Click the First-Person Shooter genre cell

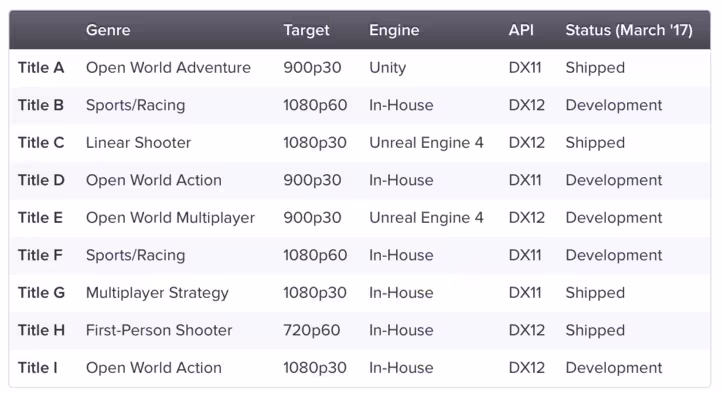click(159, 330)
